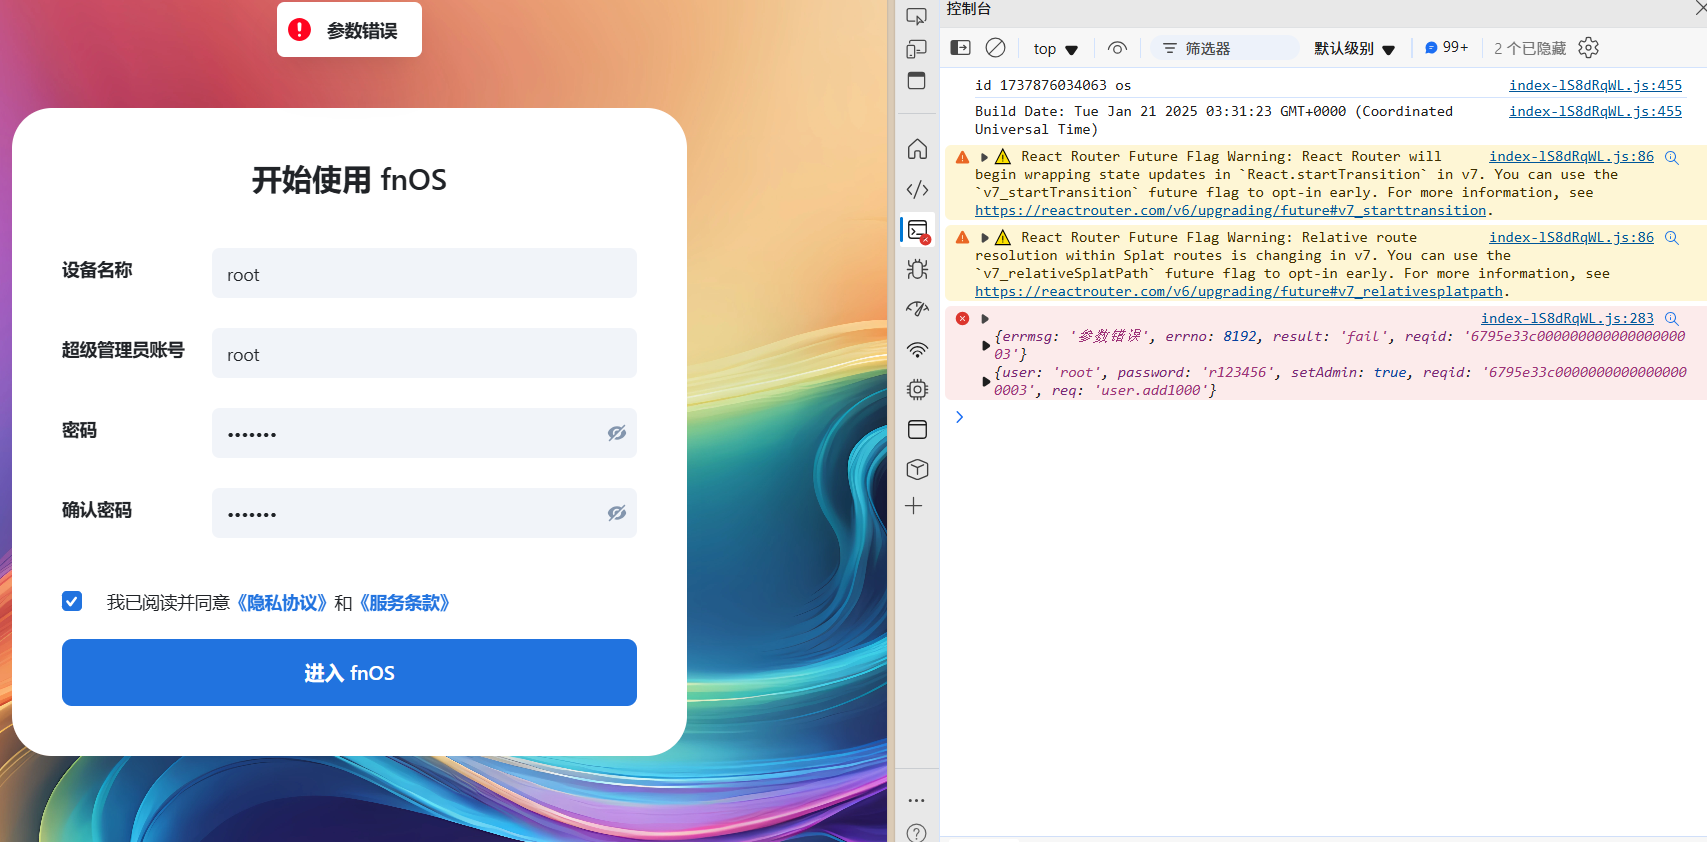Open index js:283 source link of error

pyautogui.click(x=1567, y=319)
